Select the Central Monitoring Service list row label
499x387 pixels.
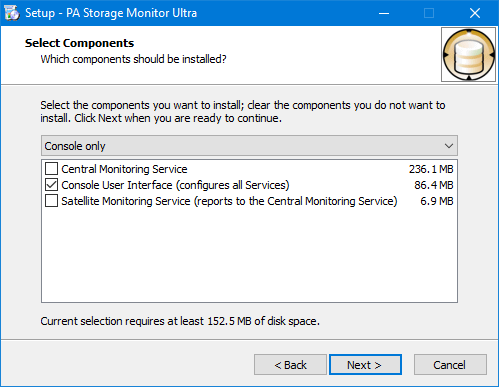pos(124,169)
